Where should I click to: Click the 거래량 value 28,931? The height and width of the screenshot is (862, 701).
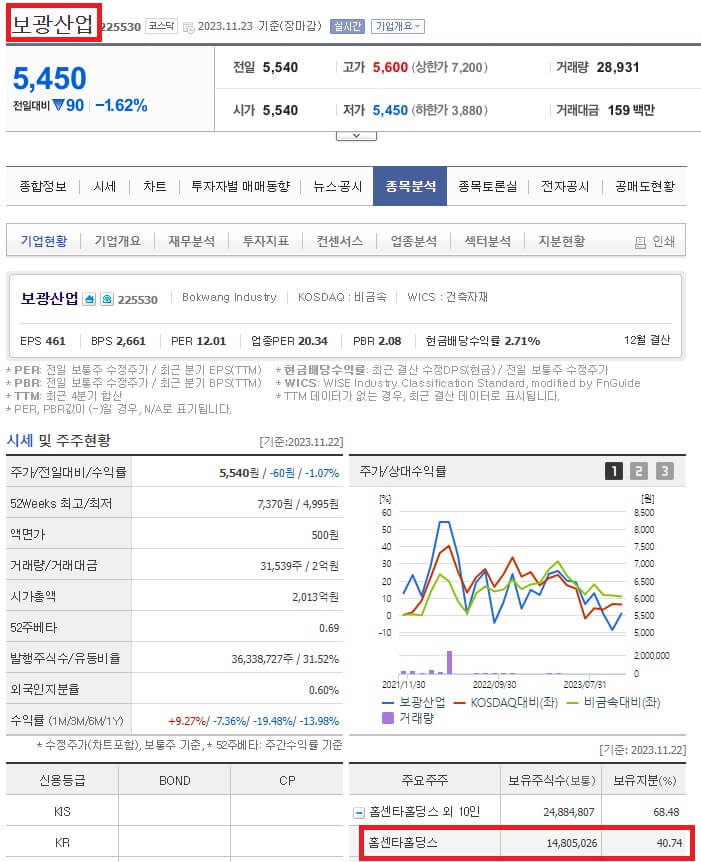[x=617, y=68]
